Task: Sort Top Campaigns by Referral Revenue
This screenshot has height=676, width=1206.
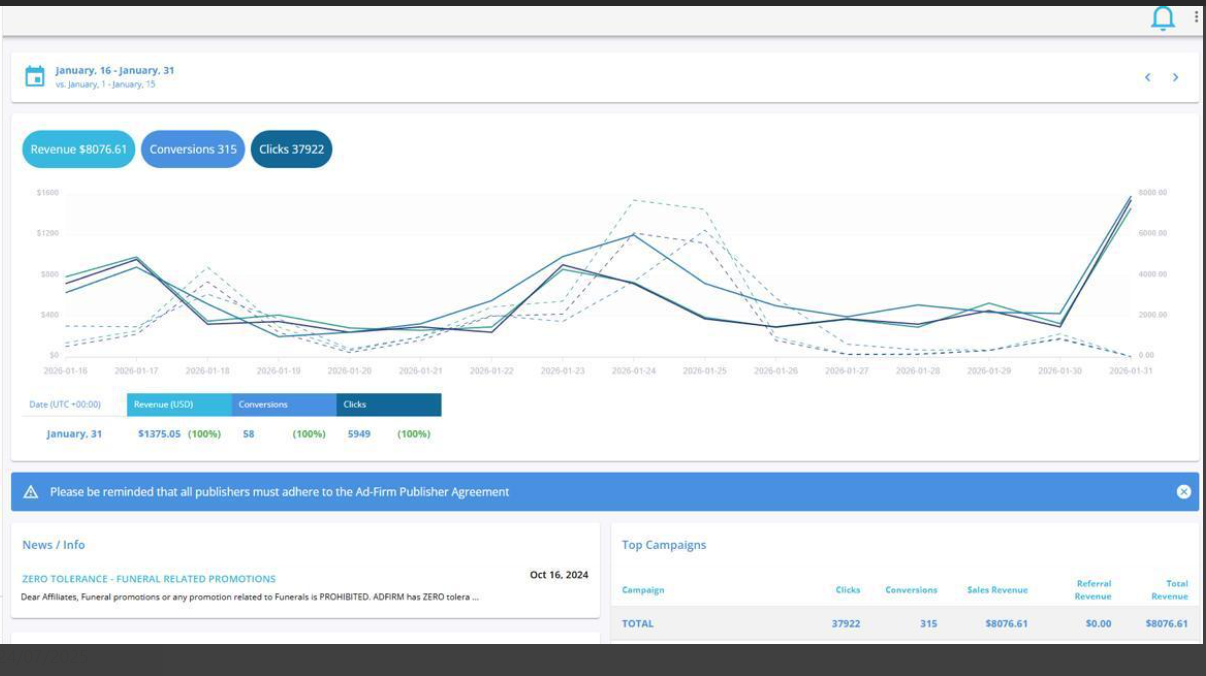Action: tap(1093, 590)
